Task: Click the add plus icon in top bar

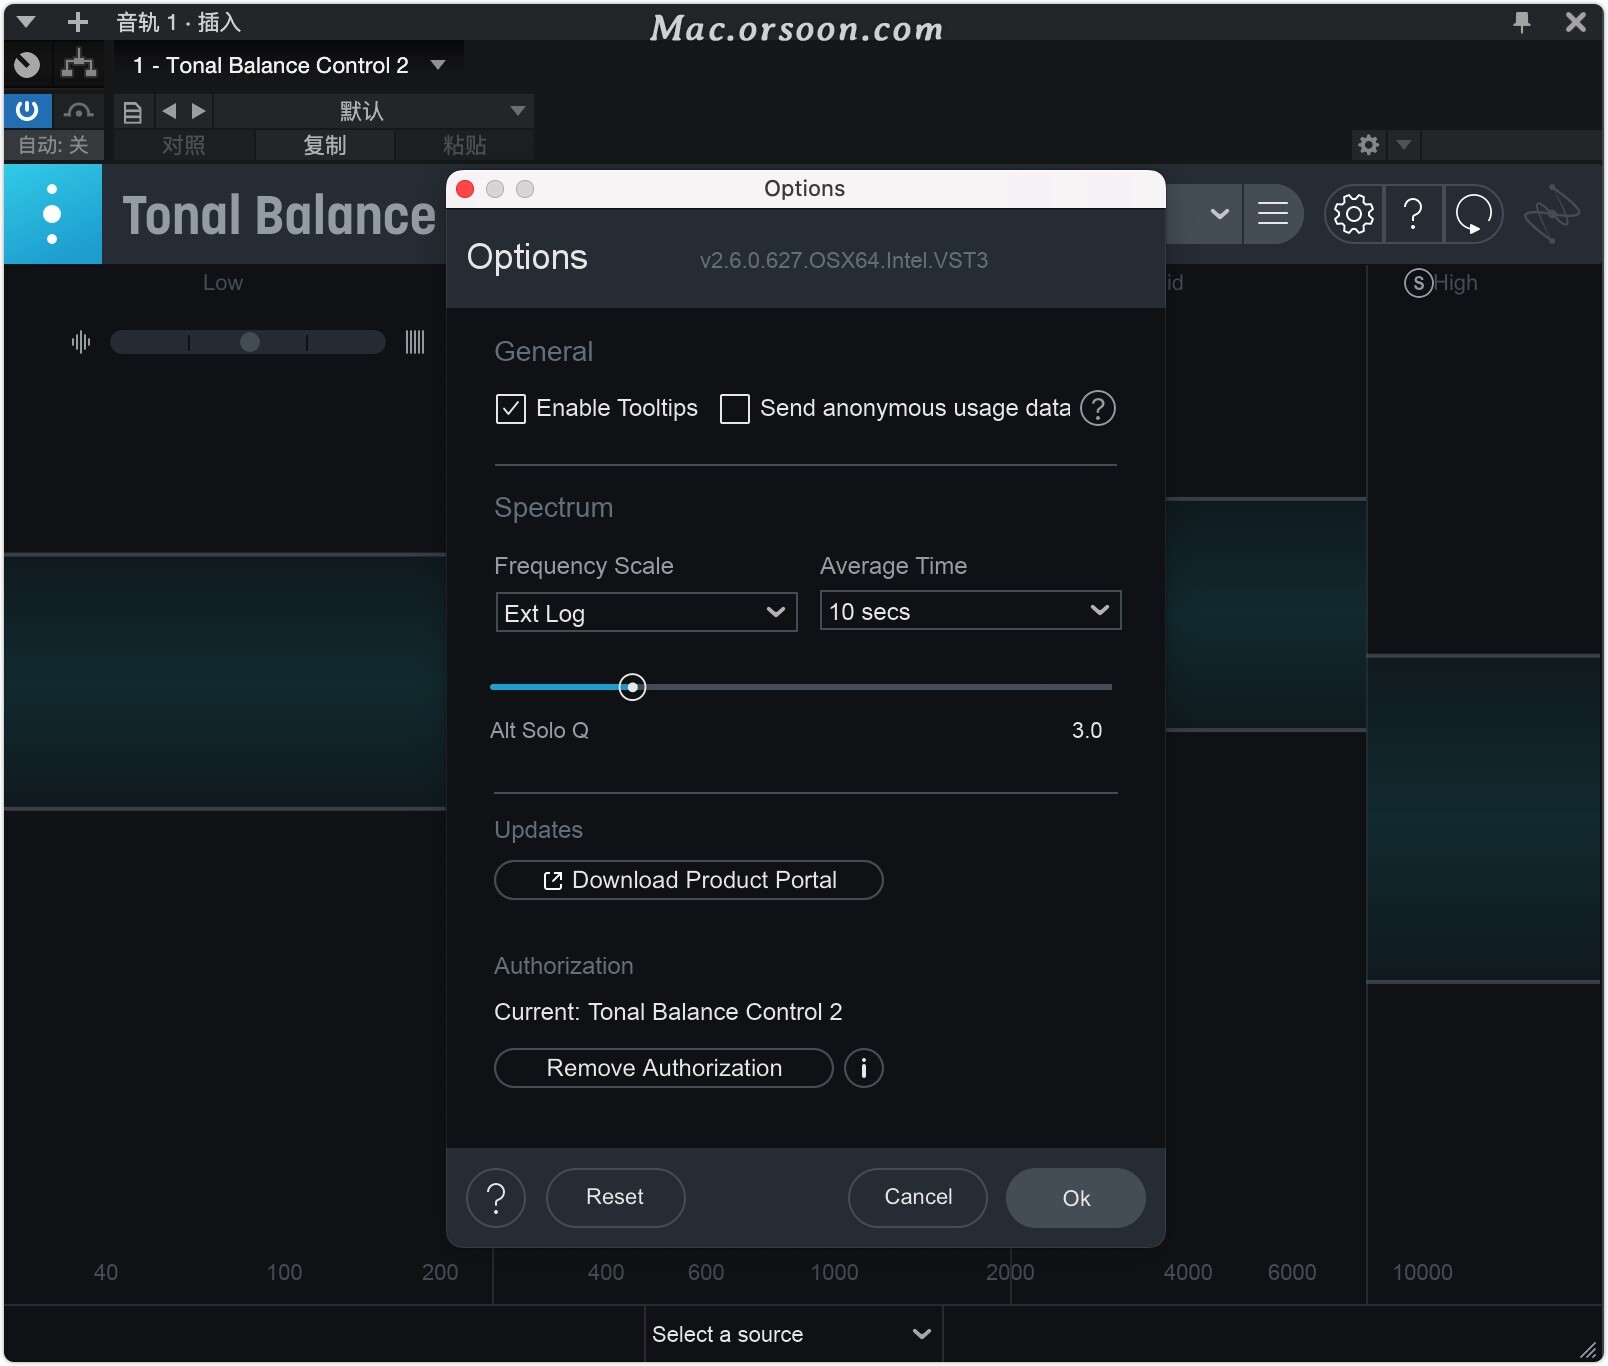Action: coord(78,22)
